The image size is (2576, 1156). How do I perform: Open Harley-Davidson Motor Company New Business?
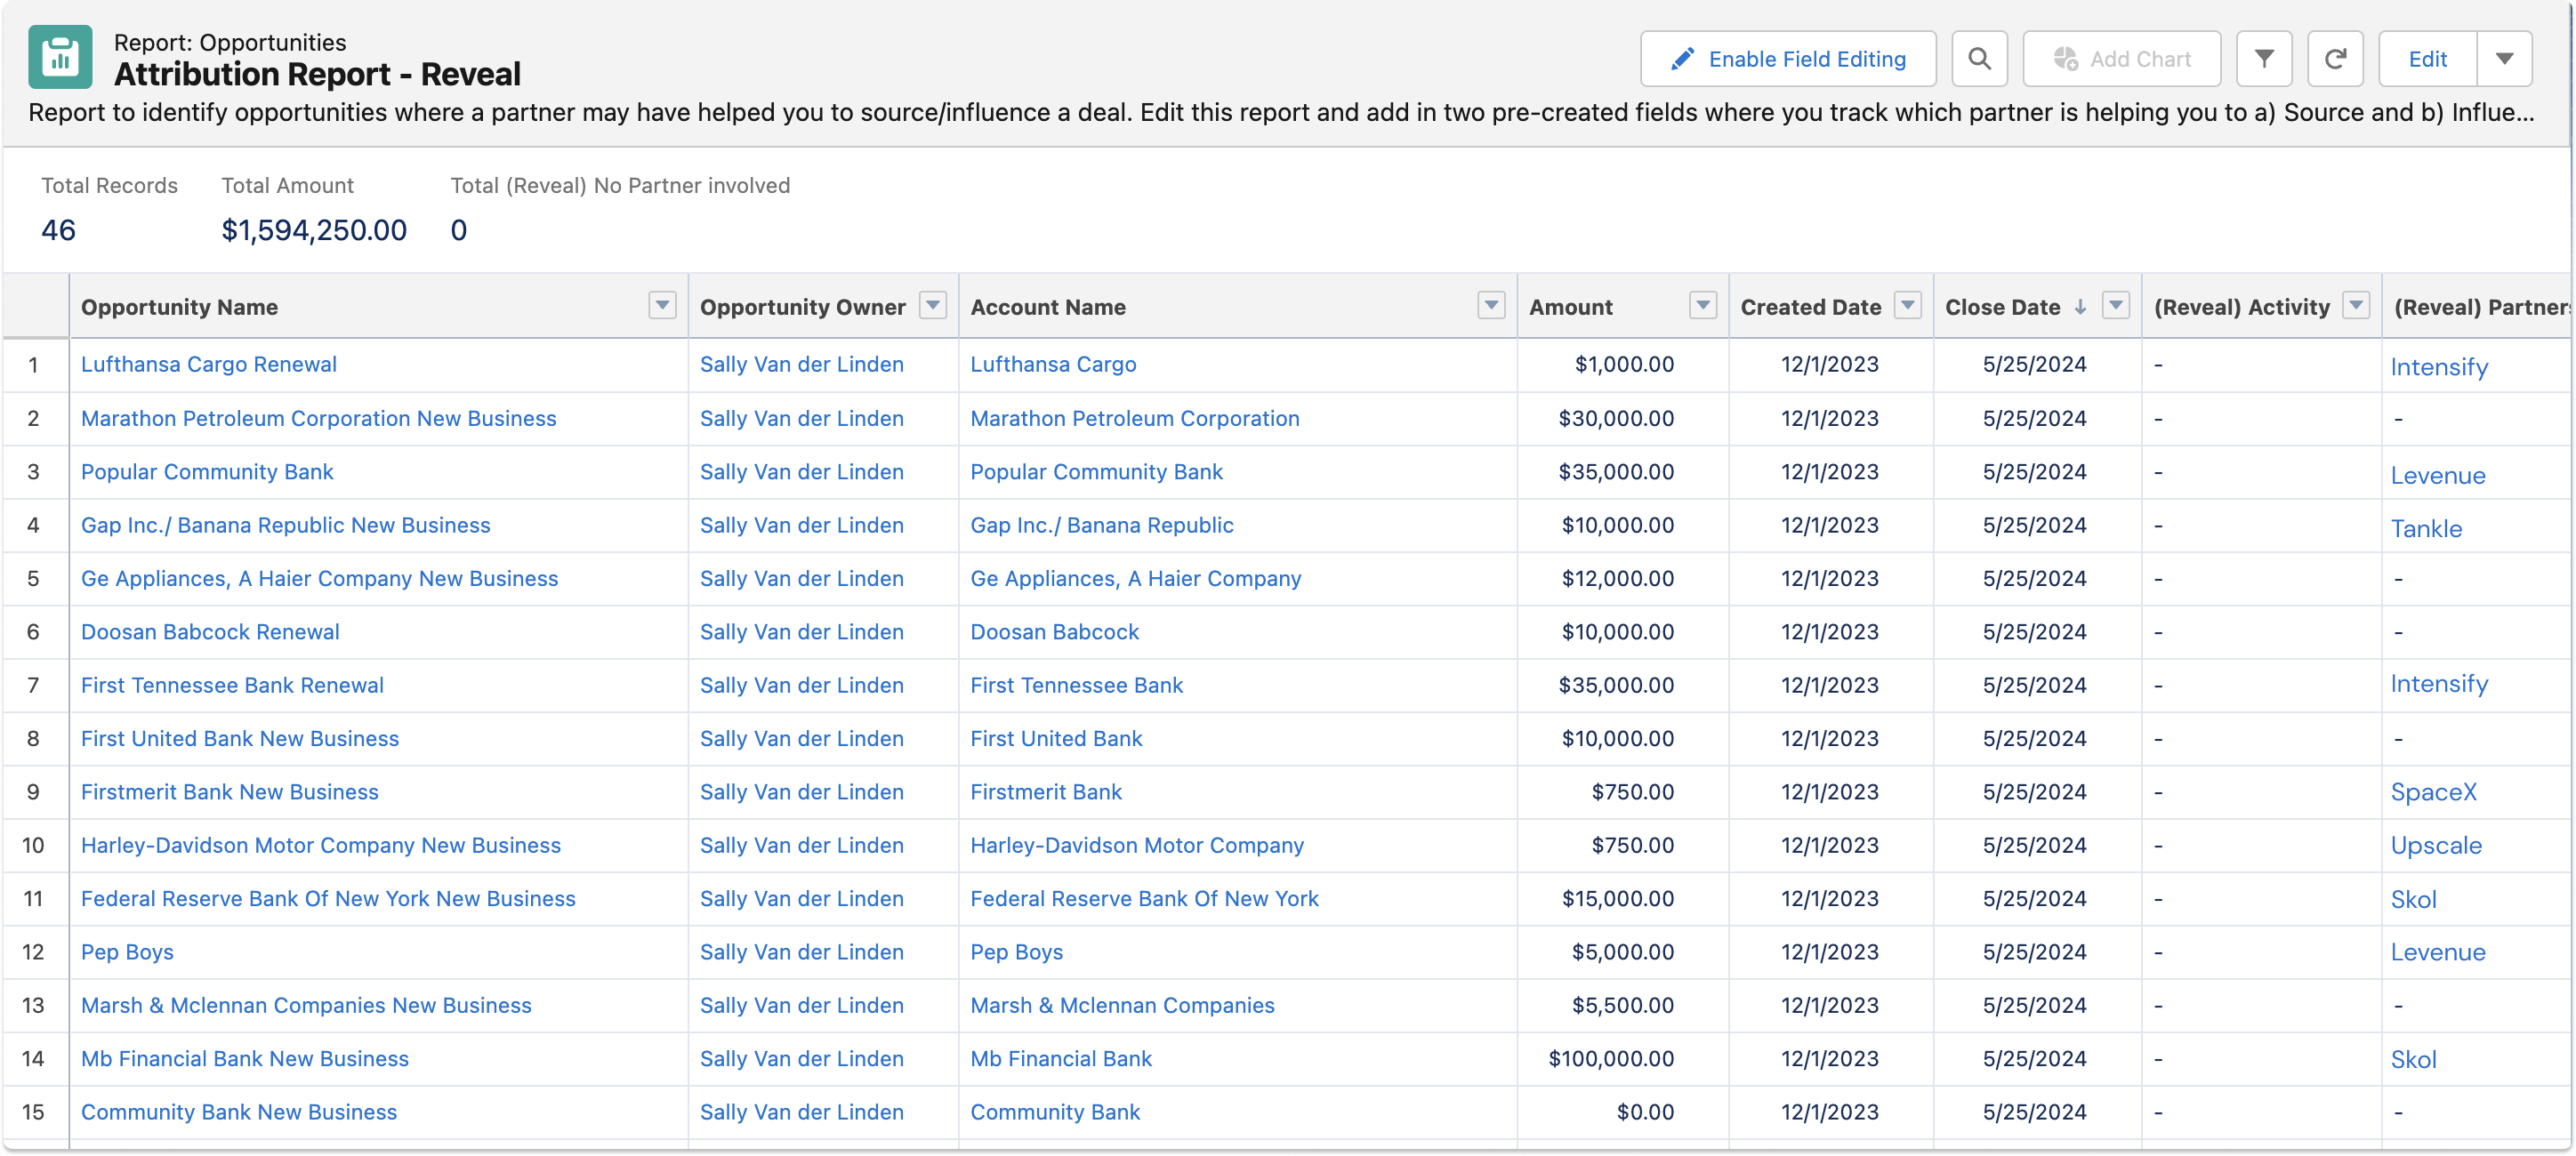pyautogui.click(x=320, y=845)
